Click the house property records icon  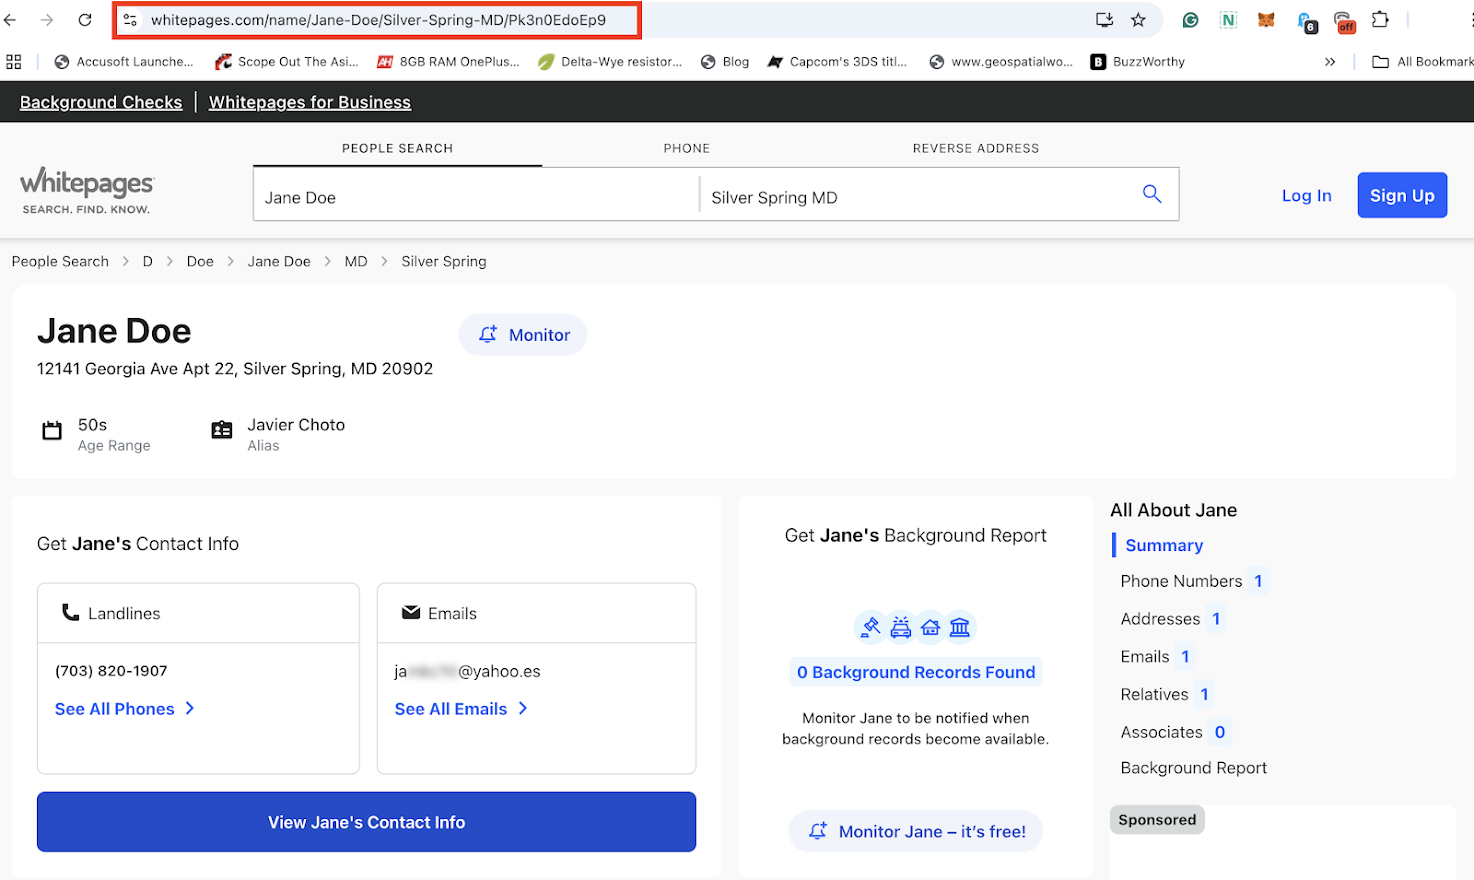coord(931,627)
